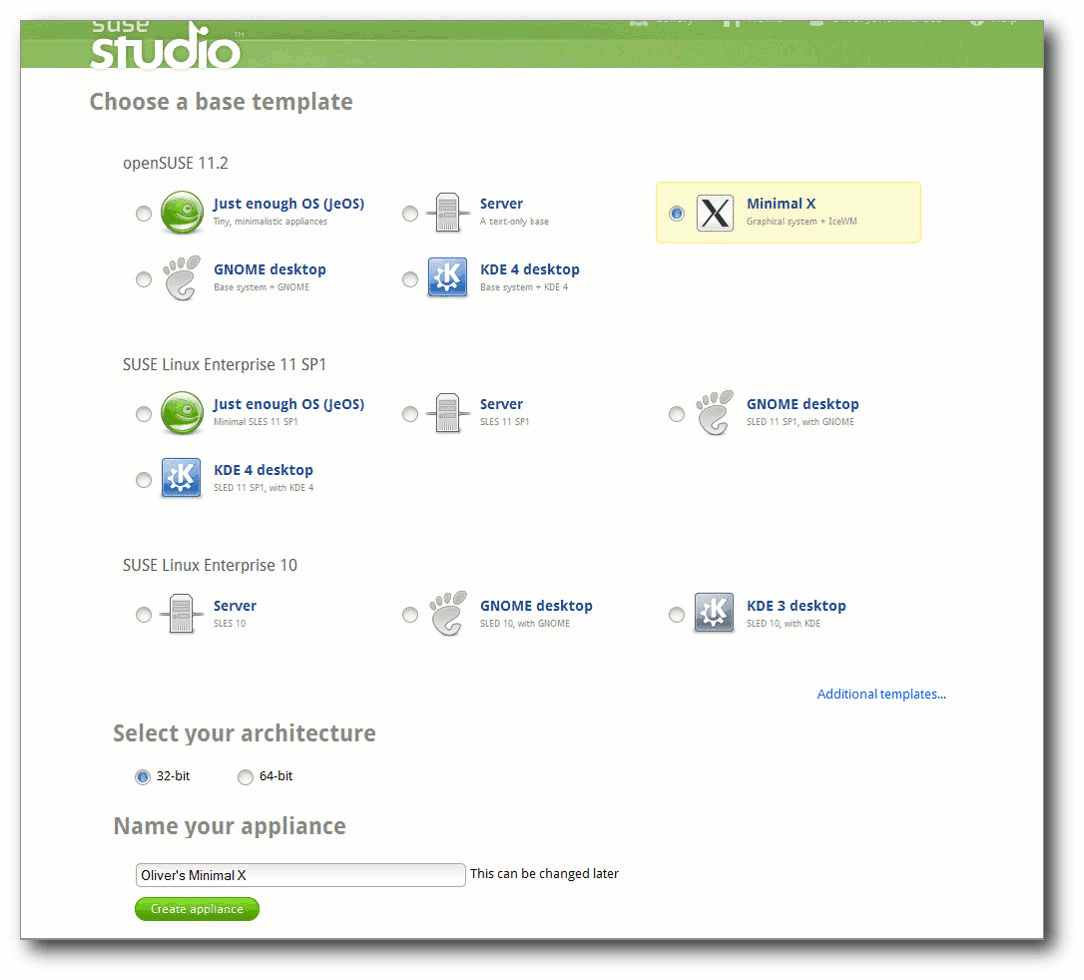Screen dimensions: 1084x980
Task: Click the Enterprise 10 GNOME desktop title
Action: pyautogui.click(x=536, y=605)
